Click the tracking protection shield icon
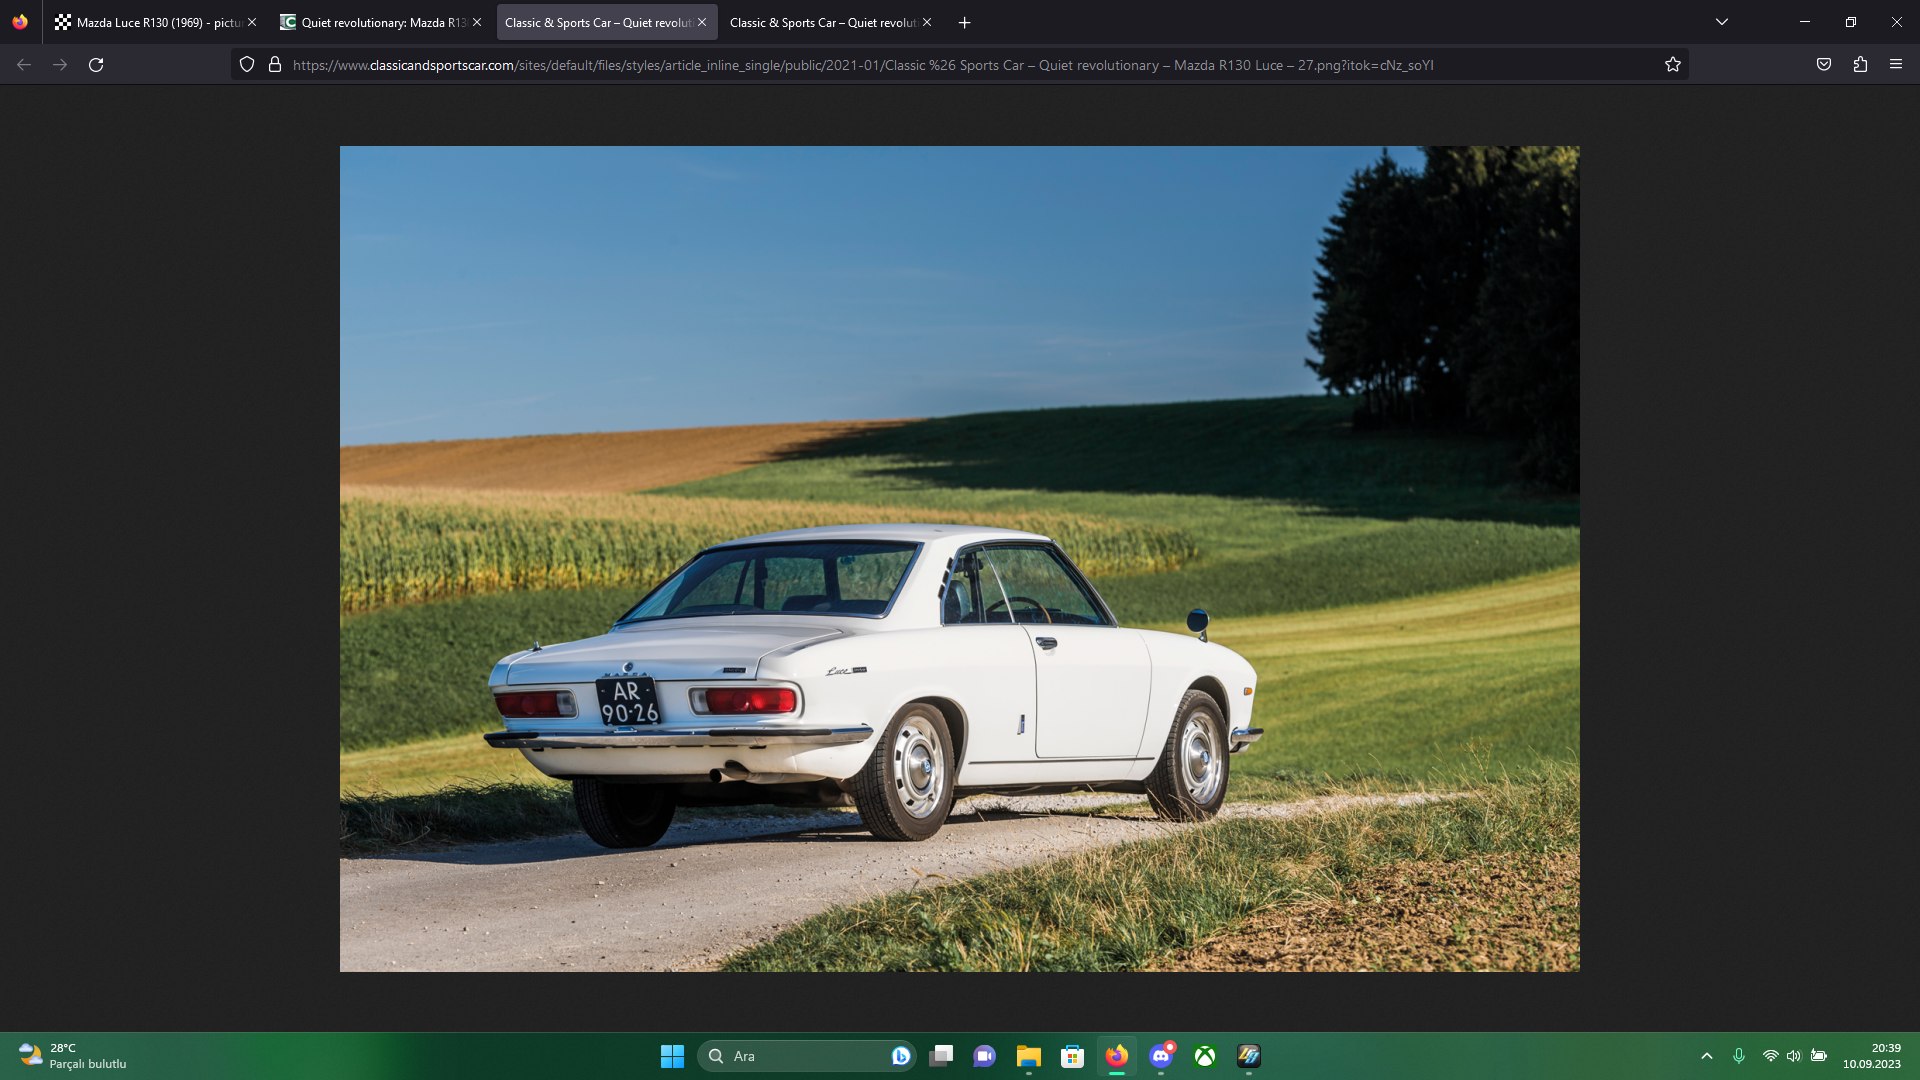 pos(247,65)
